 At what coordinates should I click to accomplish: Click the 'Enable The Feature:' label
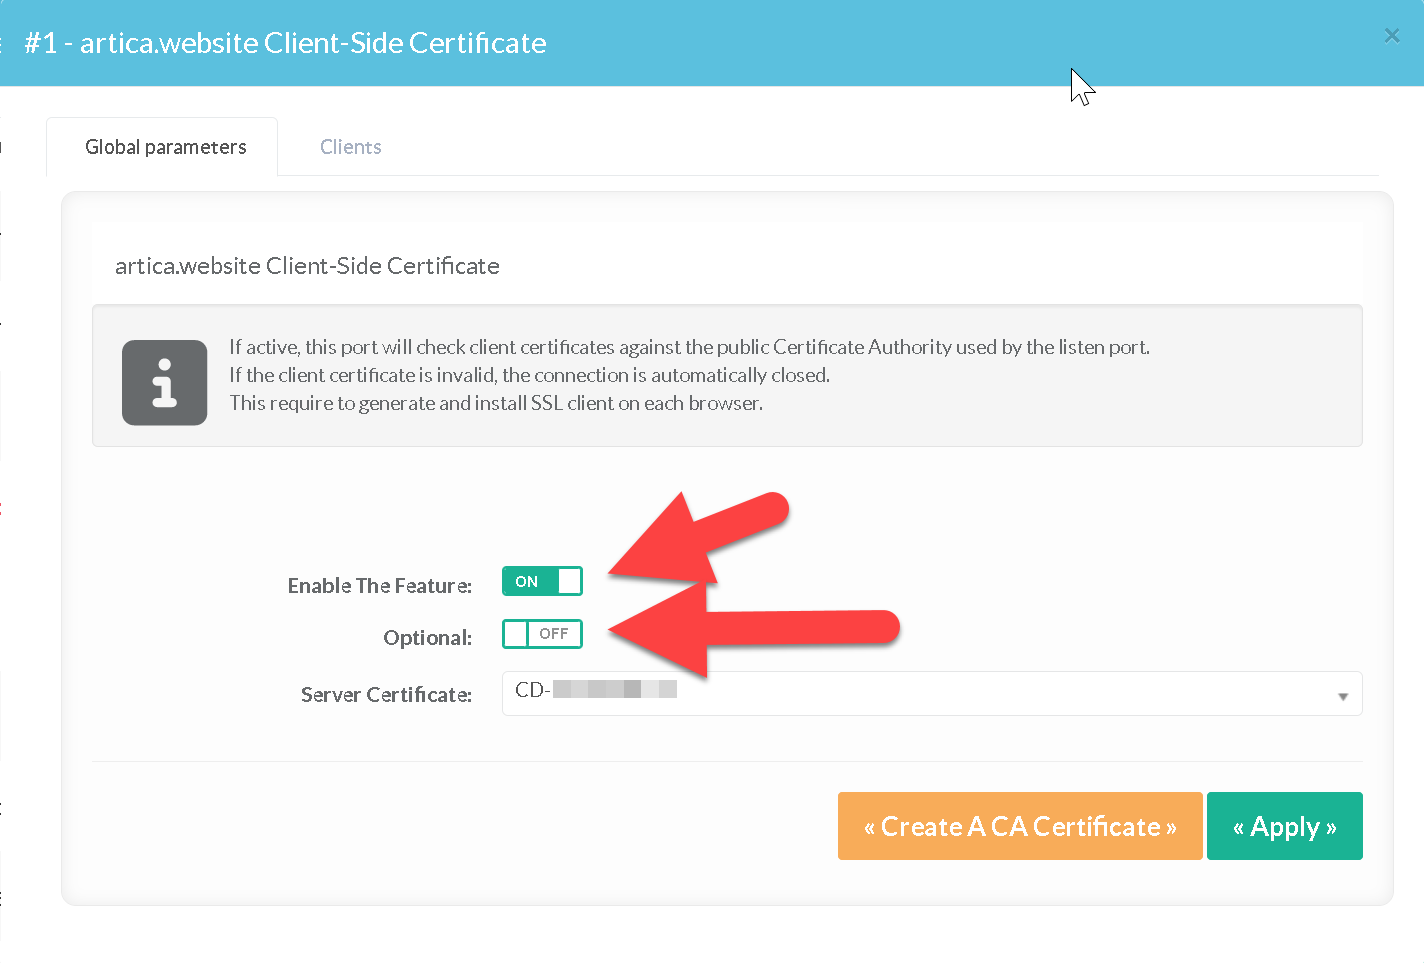click(x=379, y=586)
